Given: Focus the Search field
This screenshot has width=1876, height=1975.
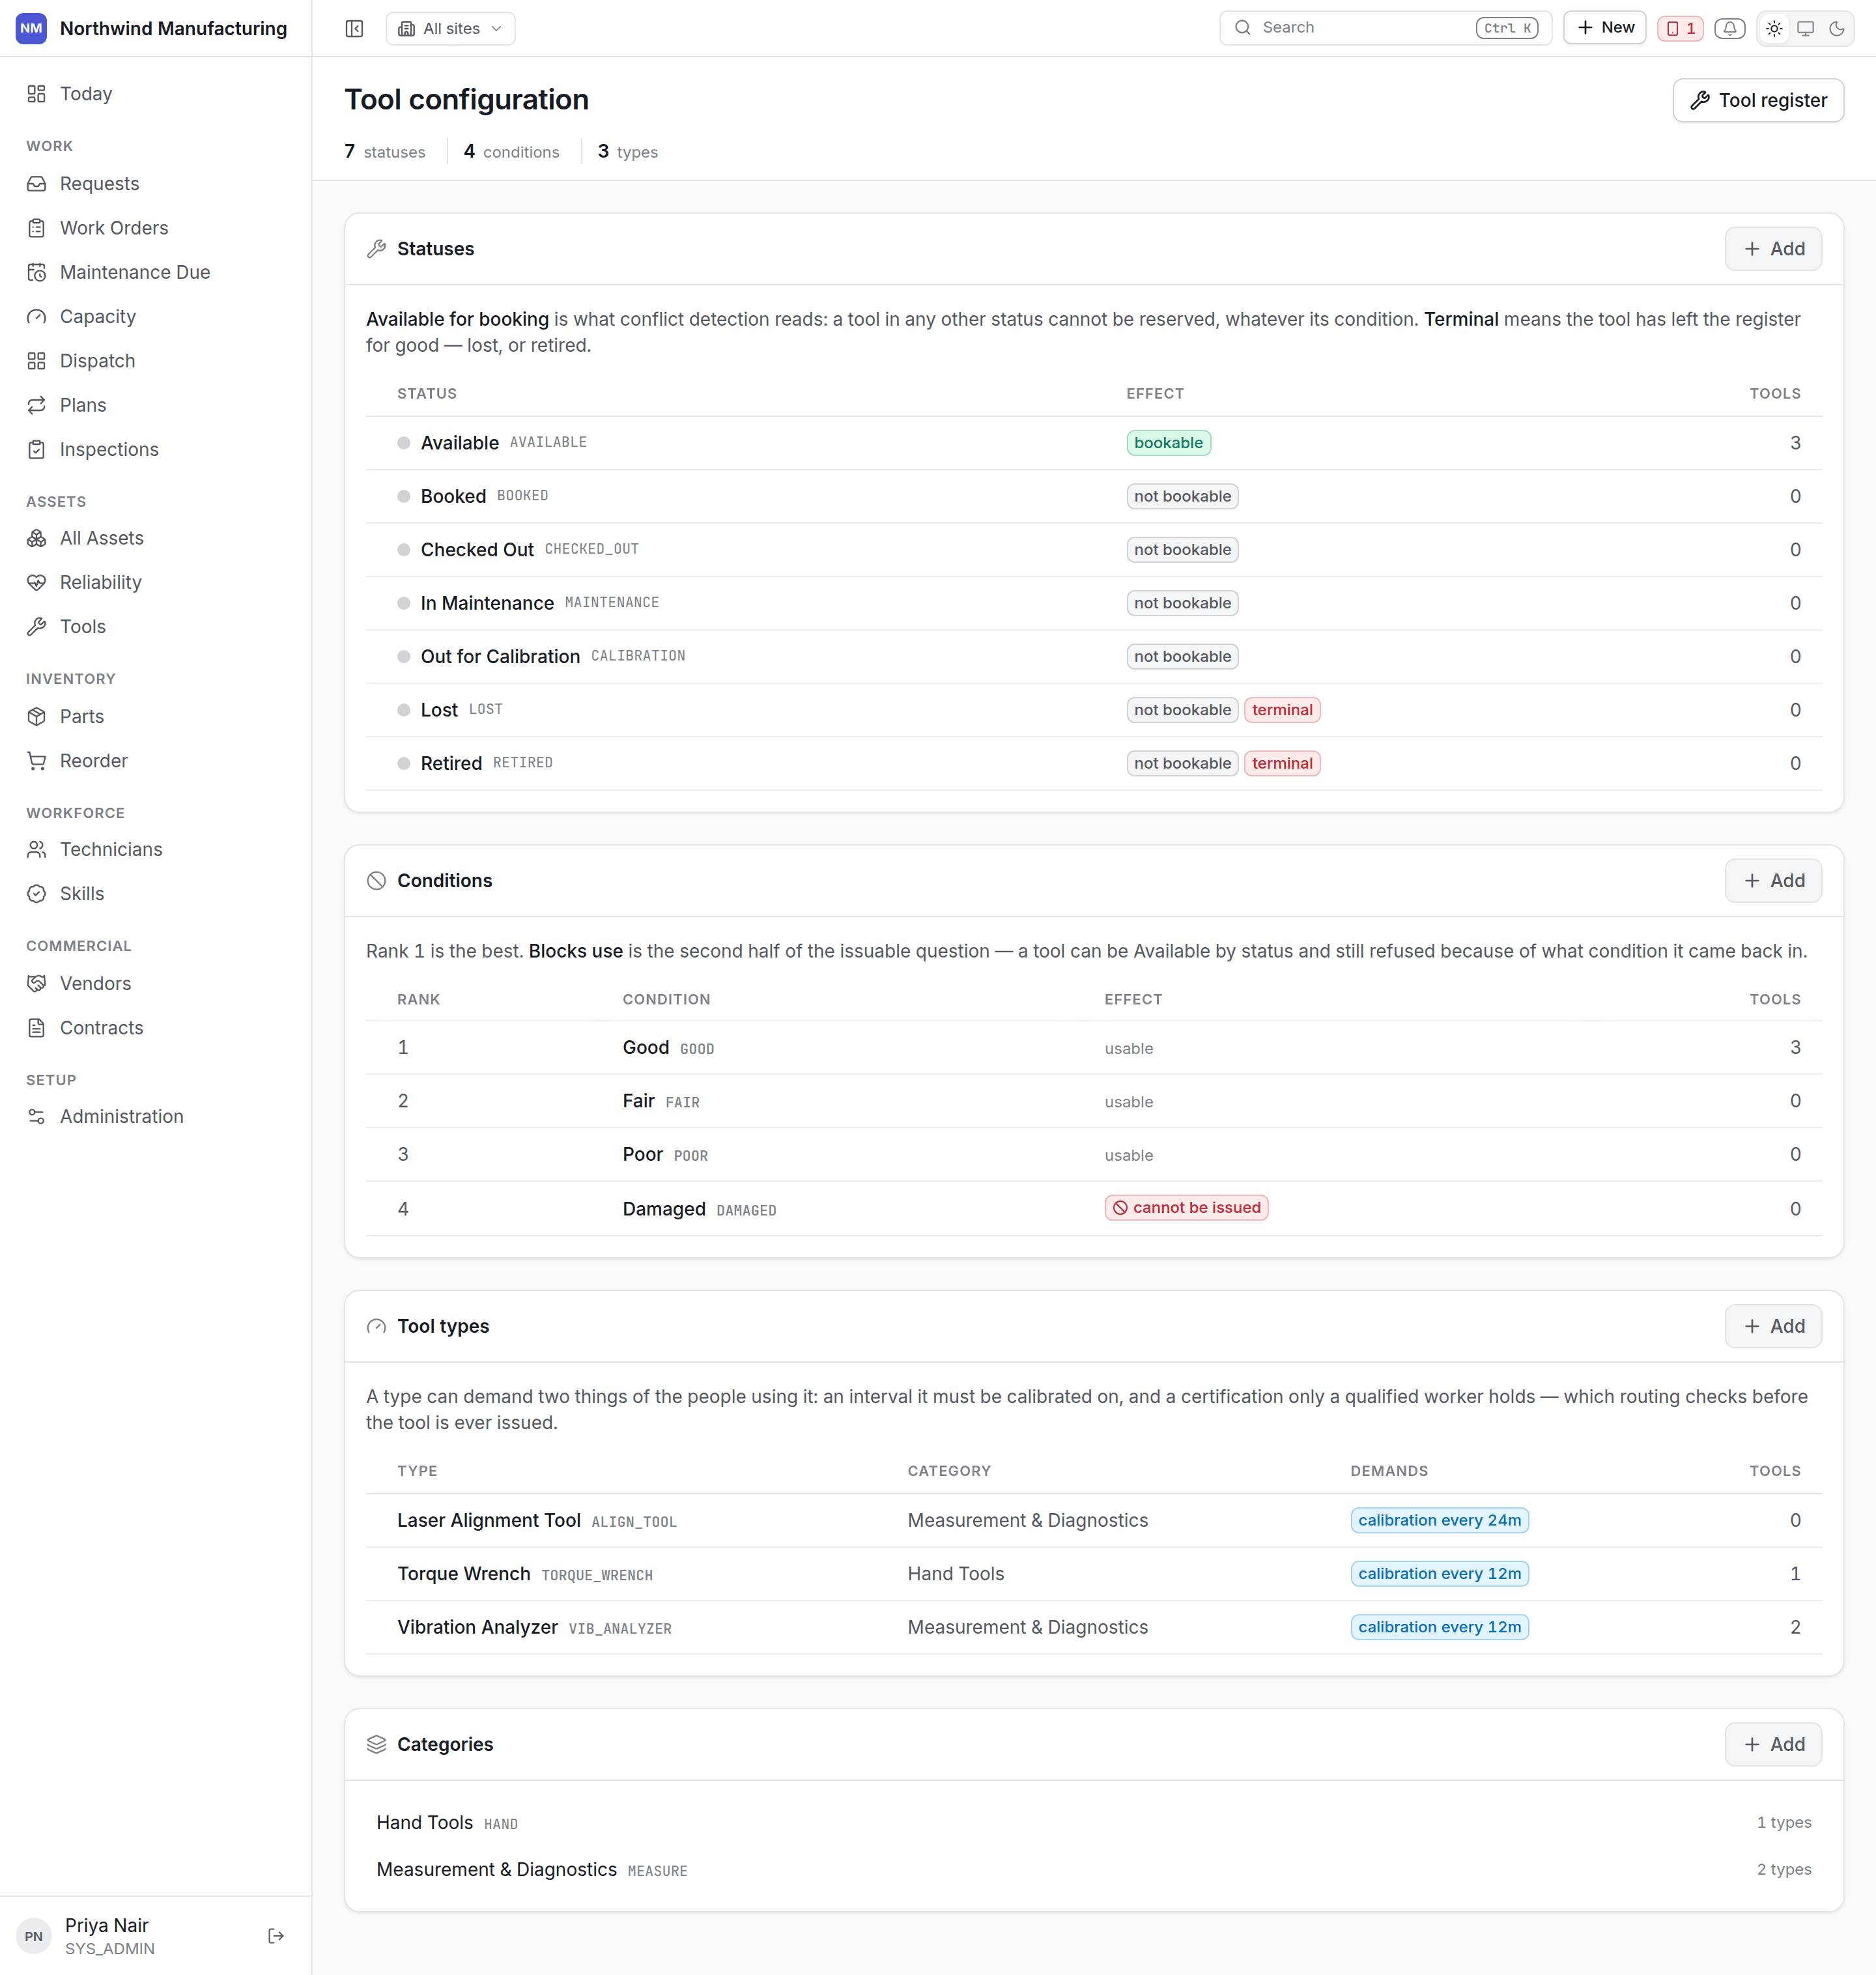Looking at the screenshot, I should [x=1385, y=28].
